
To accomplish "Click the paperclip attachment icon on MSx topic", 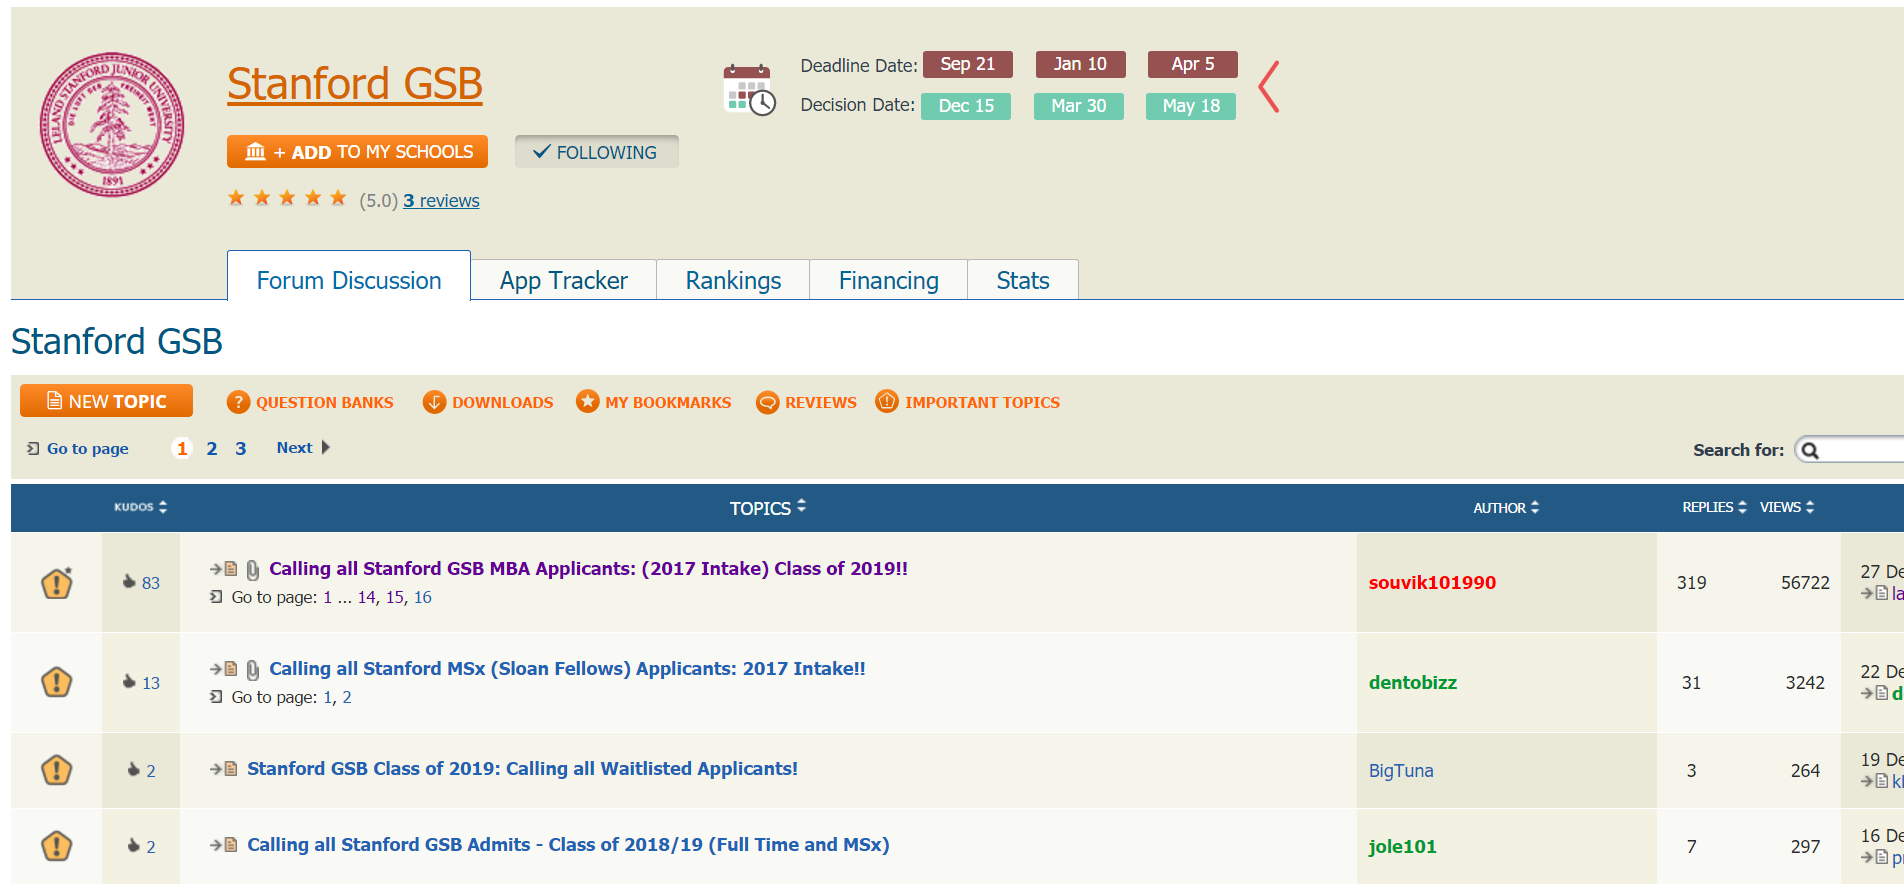I will [253, 670].
